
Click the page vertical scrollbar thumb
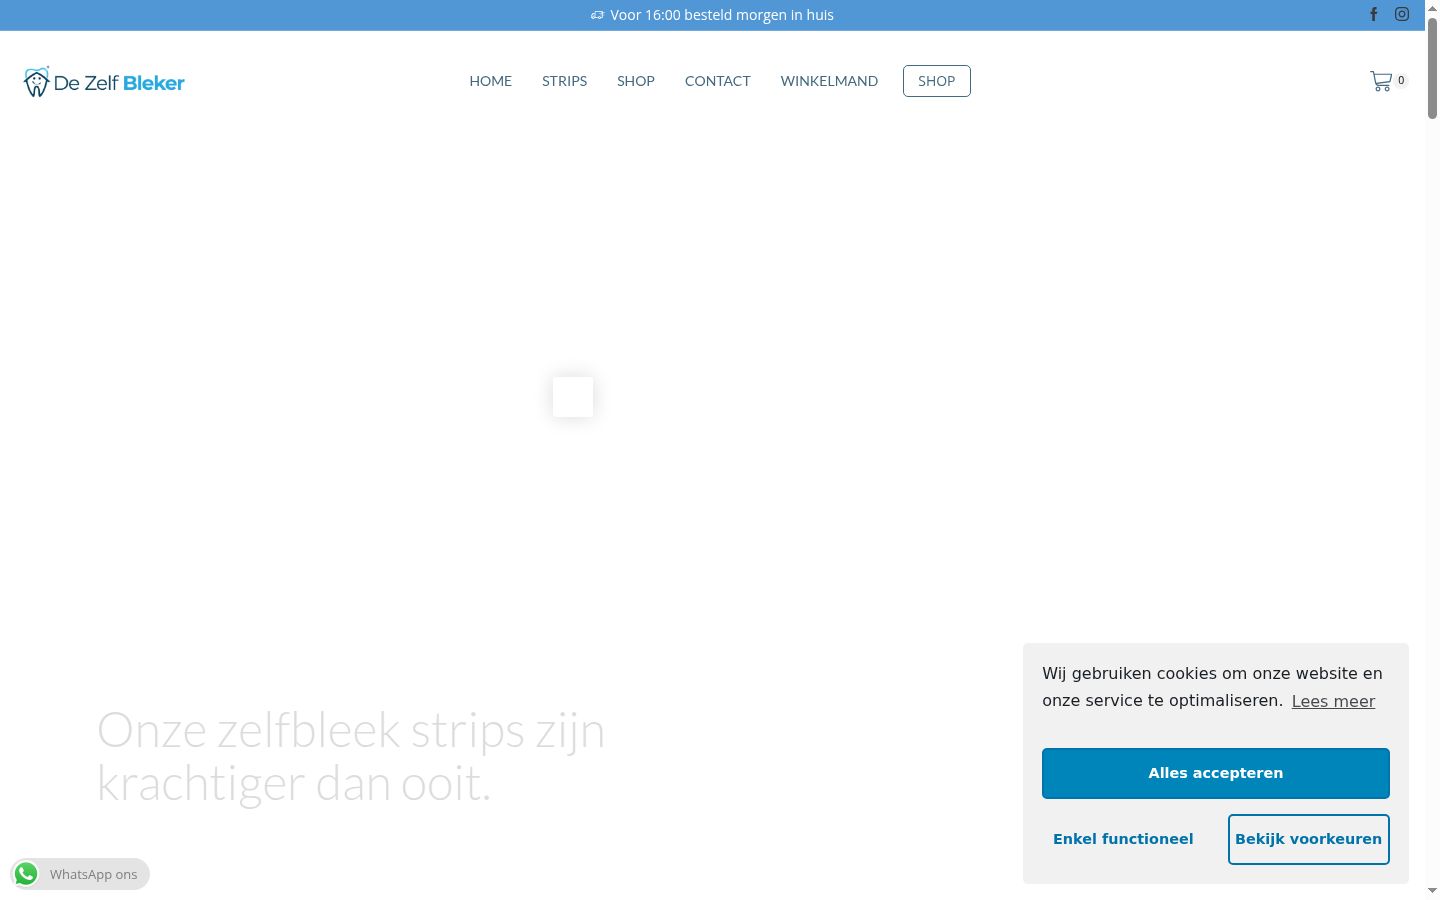pyautogui.click(x=1432, y=68)
